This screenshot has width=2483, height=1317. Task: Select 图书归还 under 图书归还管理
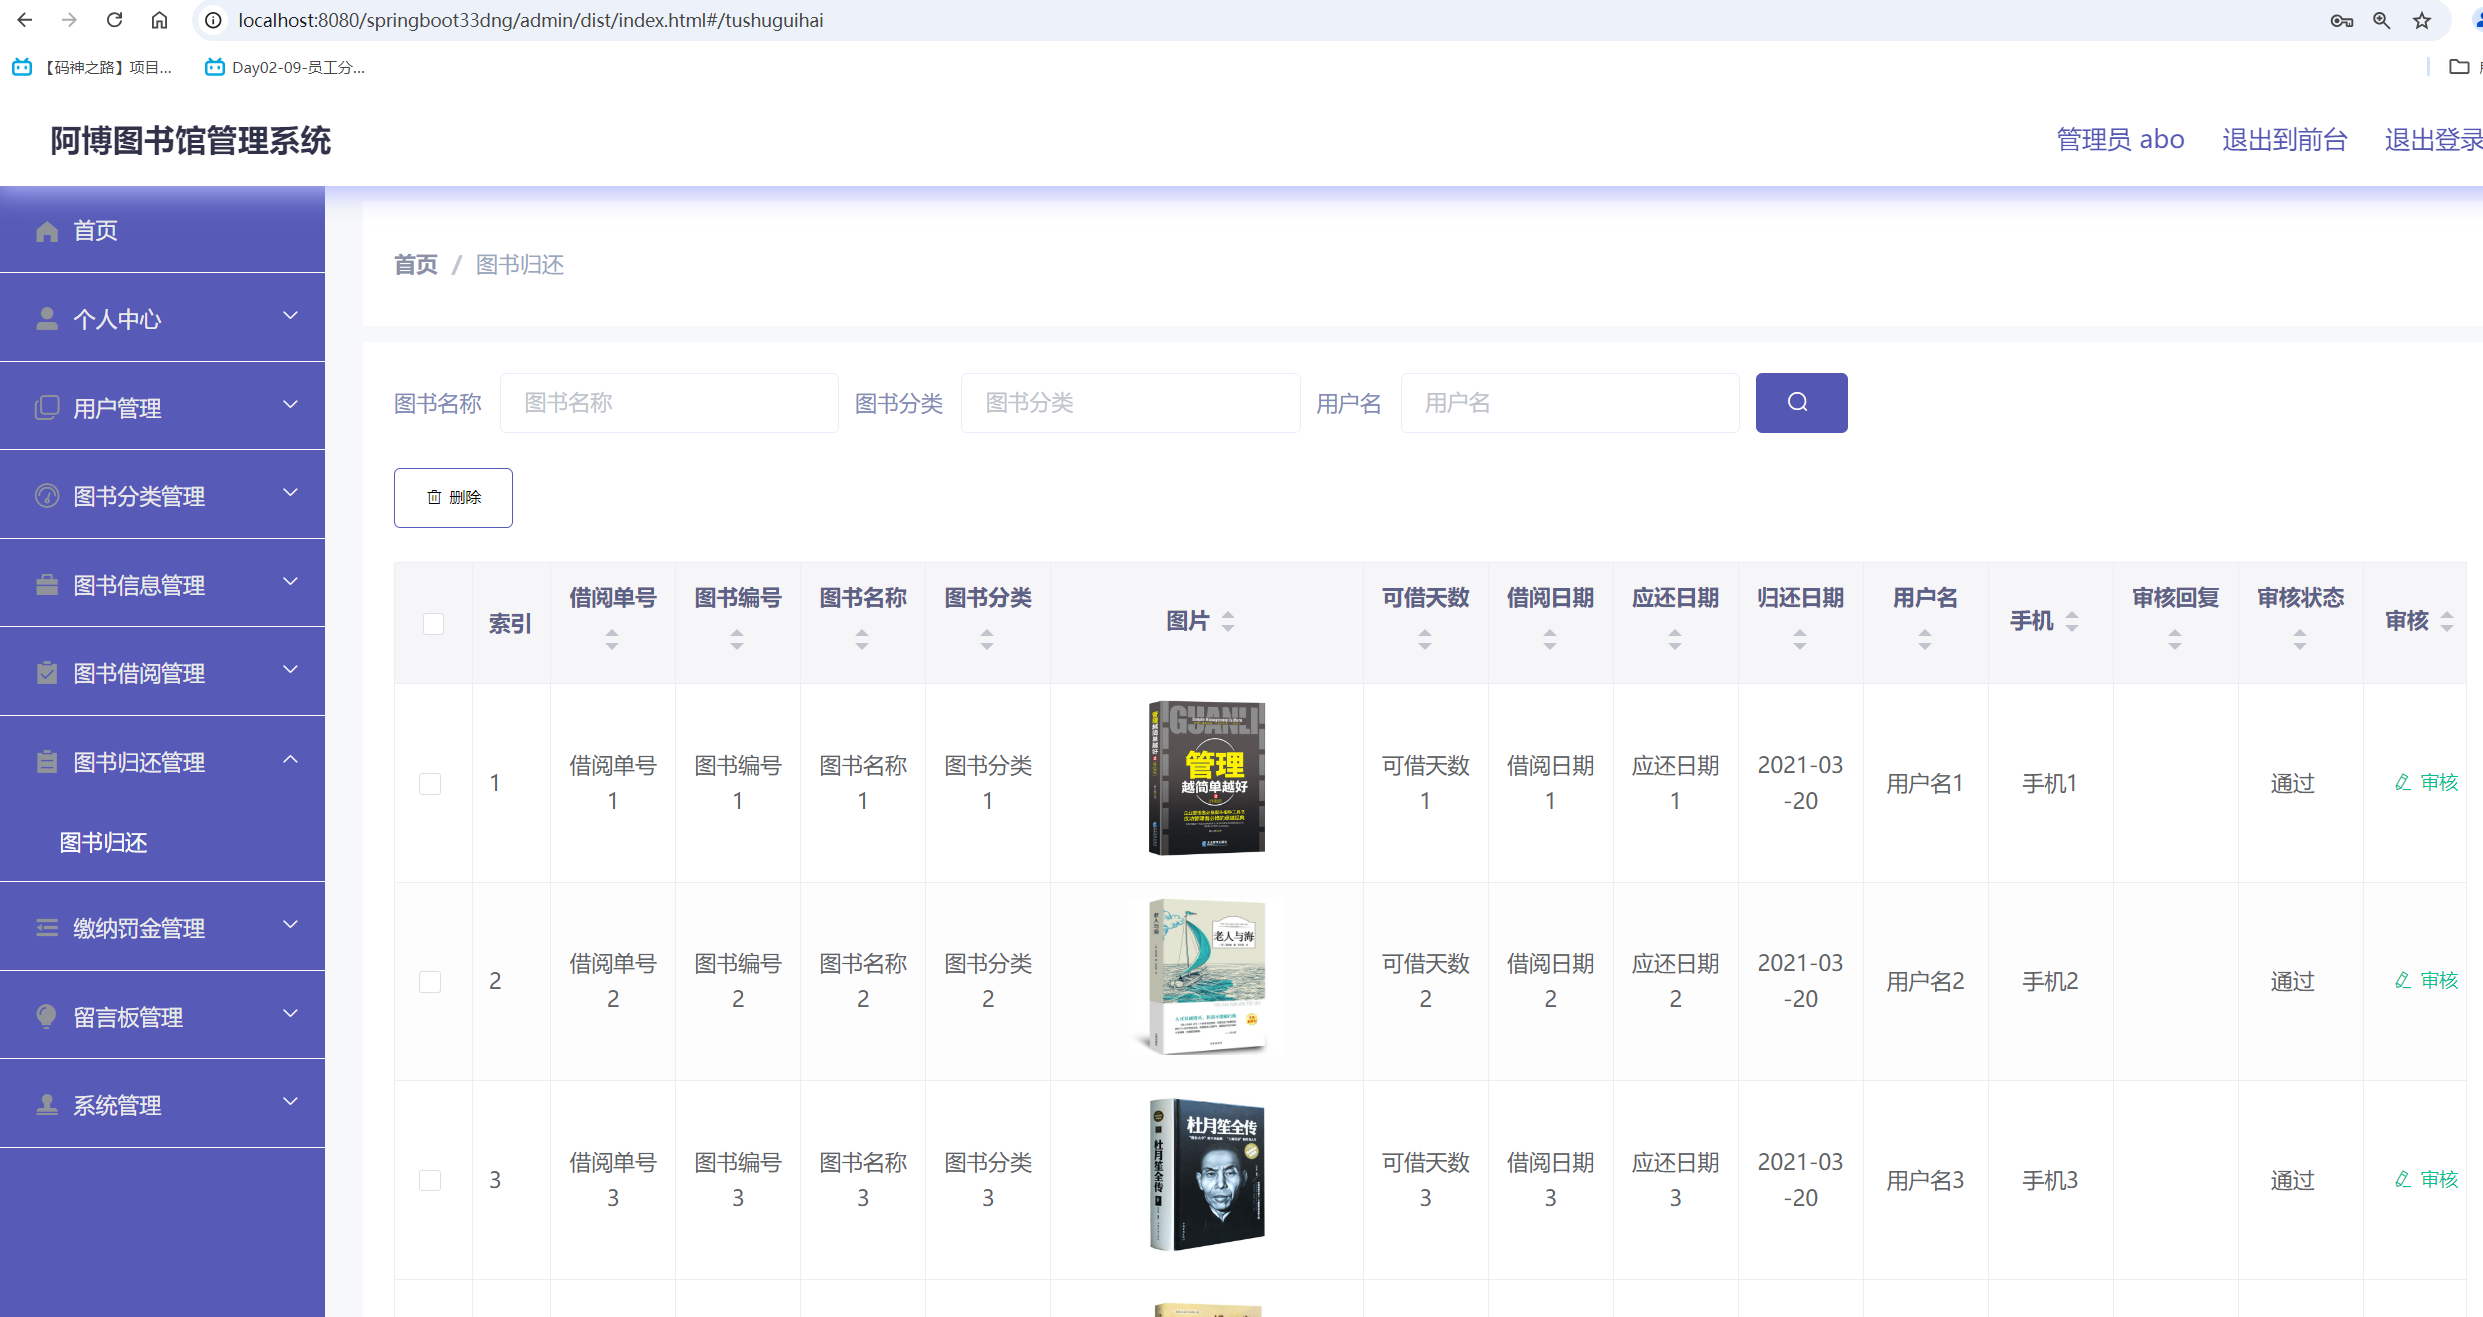click(x=103, y=843)
